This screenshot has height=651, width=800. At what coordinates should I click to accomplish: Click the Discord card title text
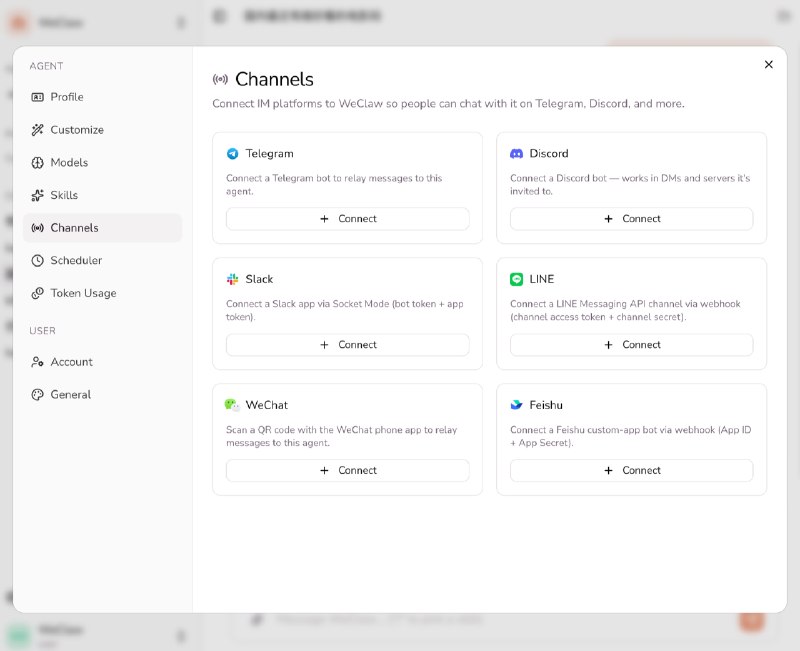(549, 154)
